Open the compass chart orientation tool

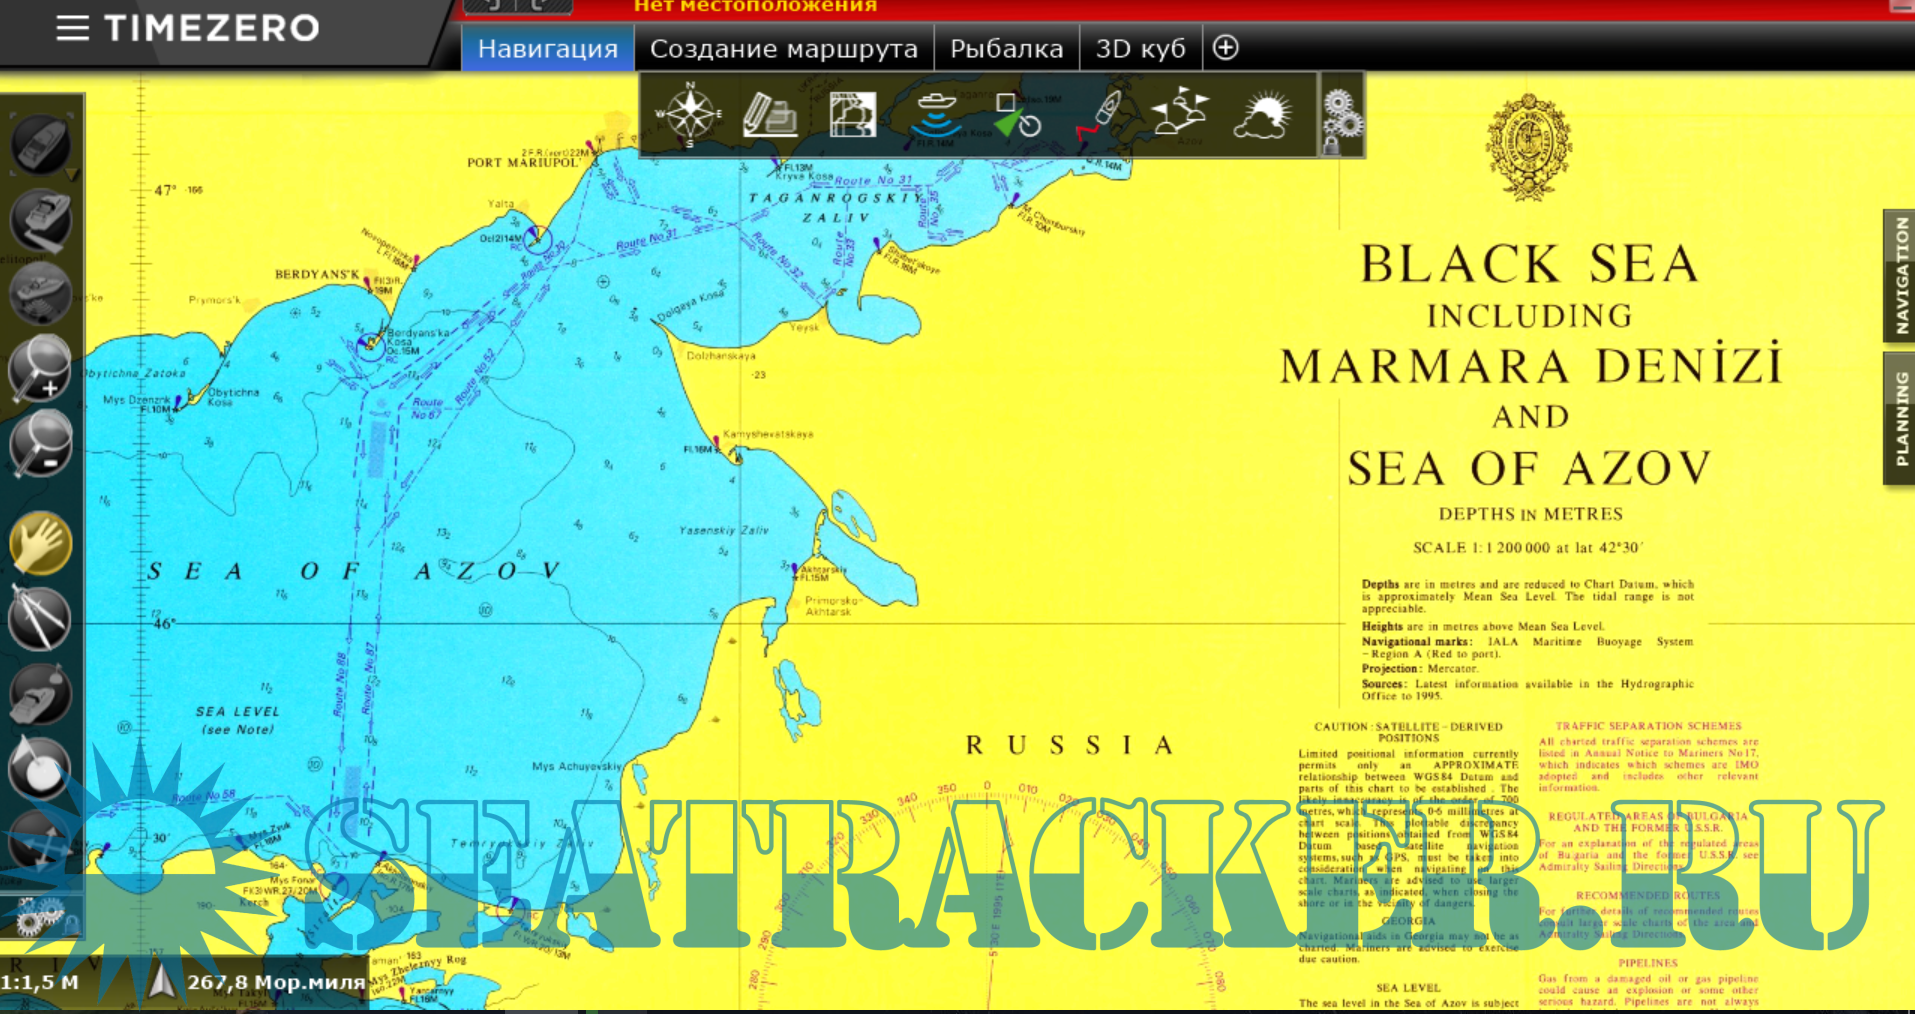tap(689, 114)
